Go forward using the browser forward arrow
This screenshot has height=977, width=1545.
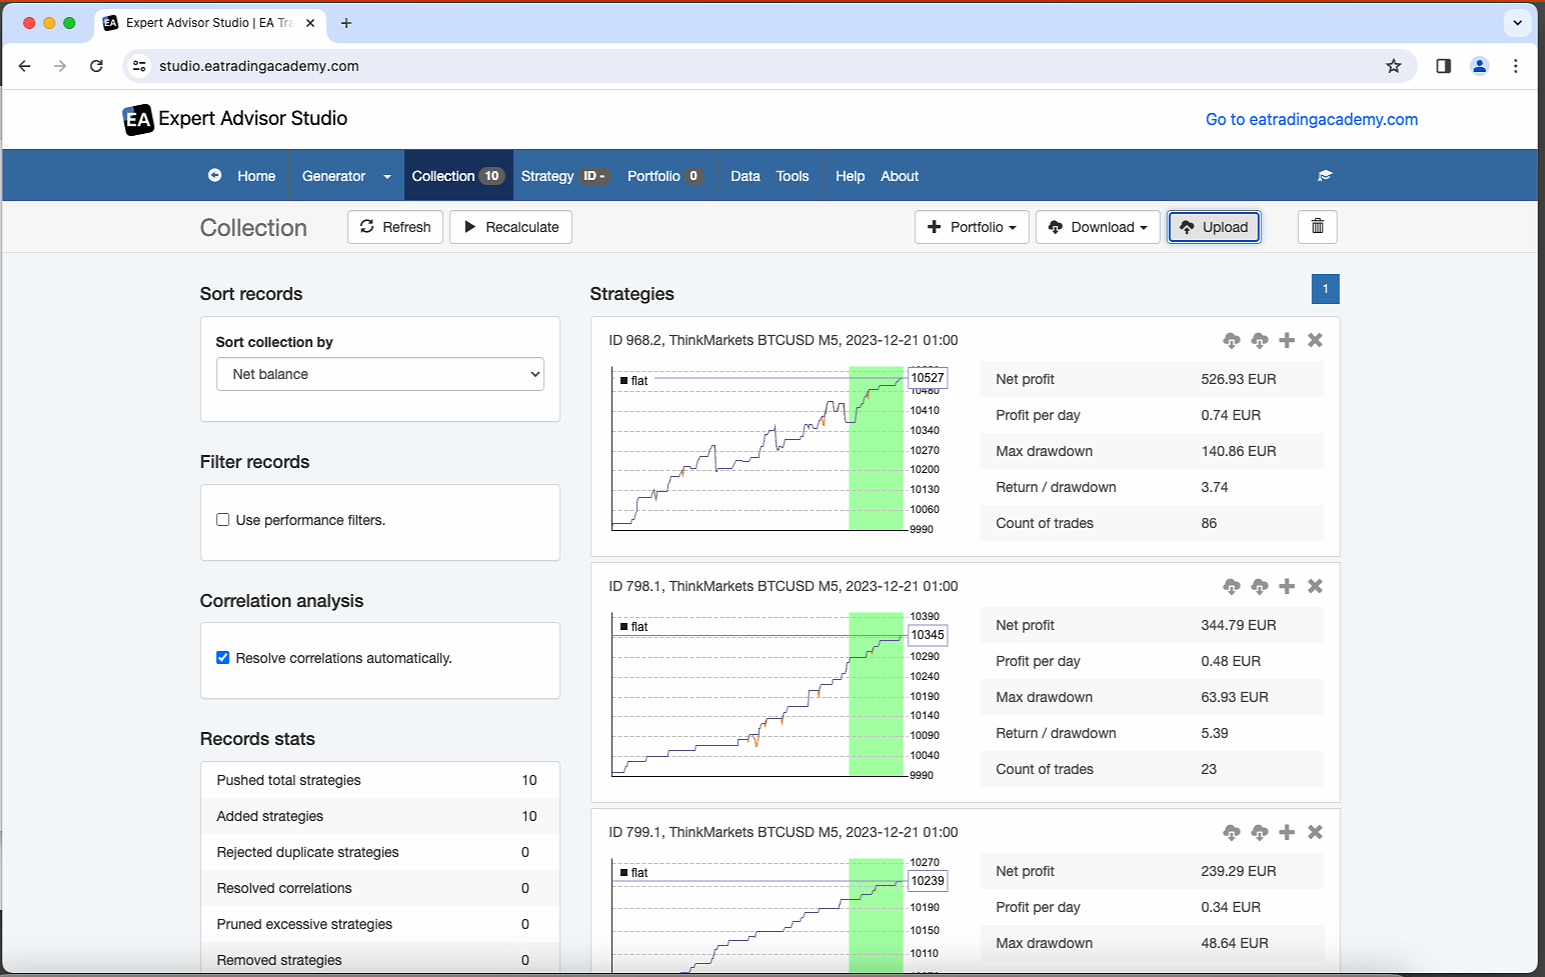(61, 66)
